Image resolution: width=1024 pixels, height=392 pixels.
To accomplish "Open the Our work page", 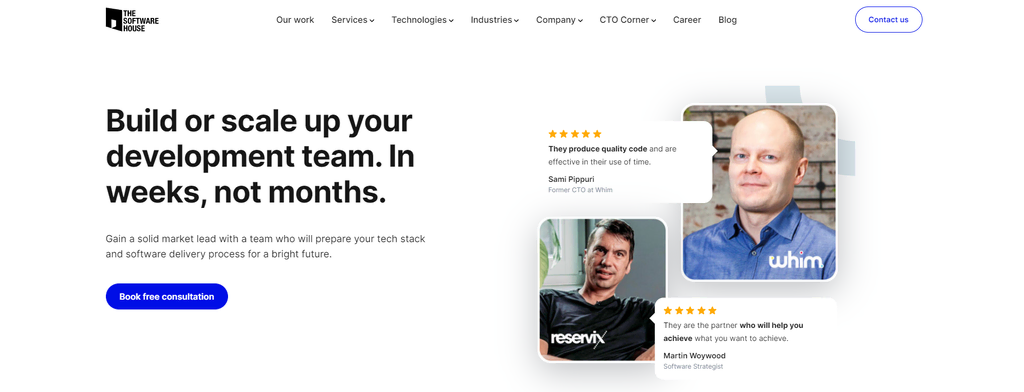I will click(x=295, y=20).
